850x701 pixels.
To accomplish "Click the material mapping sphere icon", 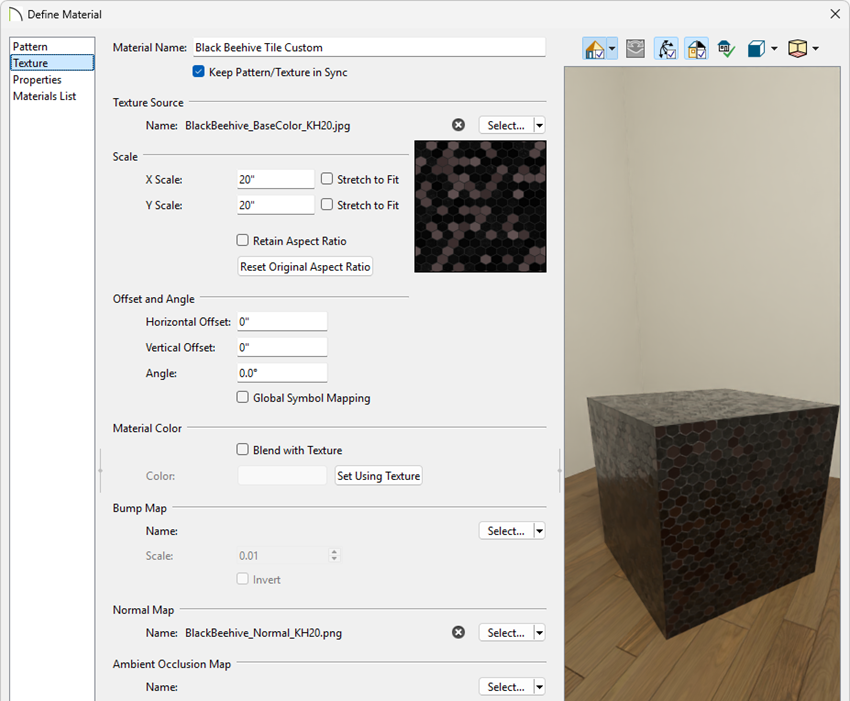I will pos(635,48).
